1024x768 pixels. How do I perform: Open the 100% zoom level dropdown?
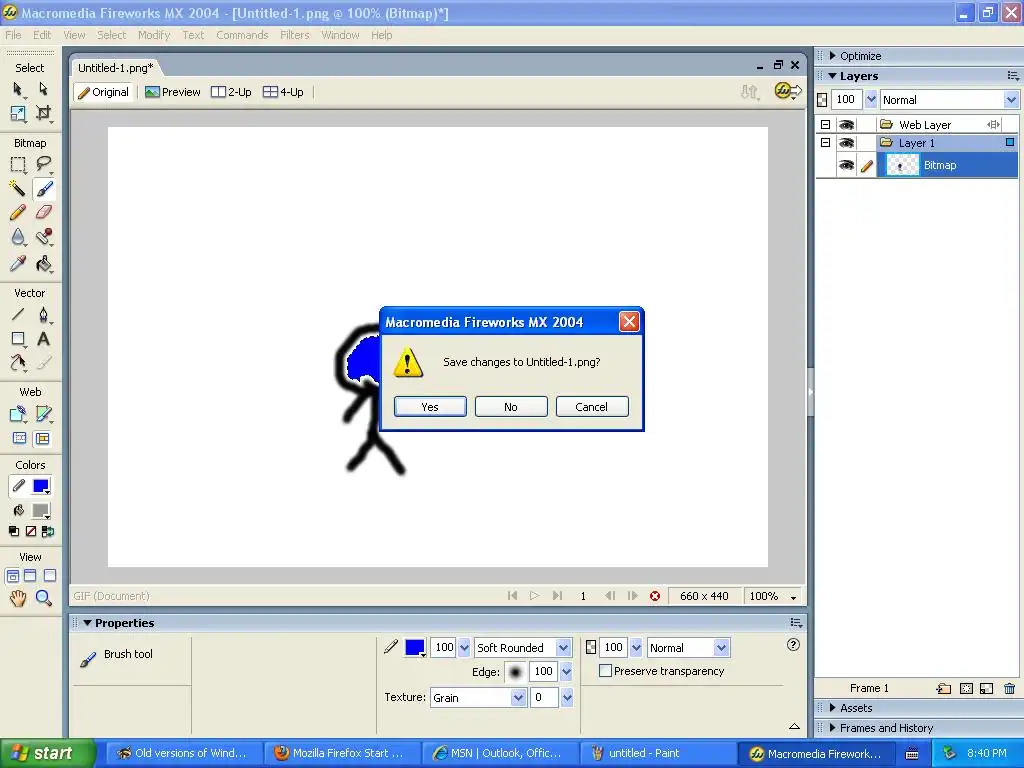793,597
